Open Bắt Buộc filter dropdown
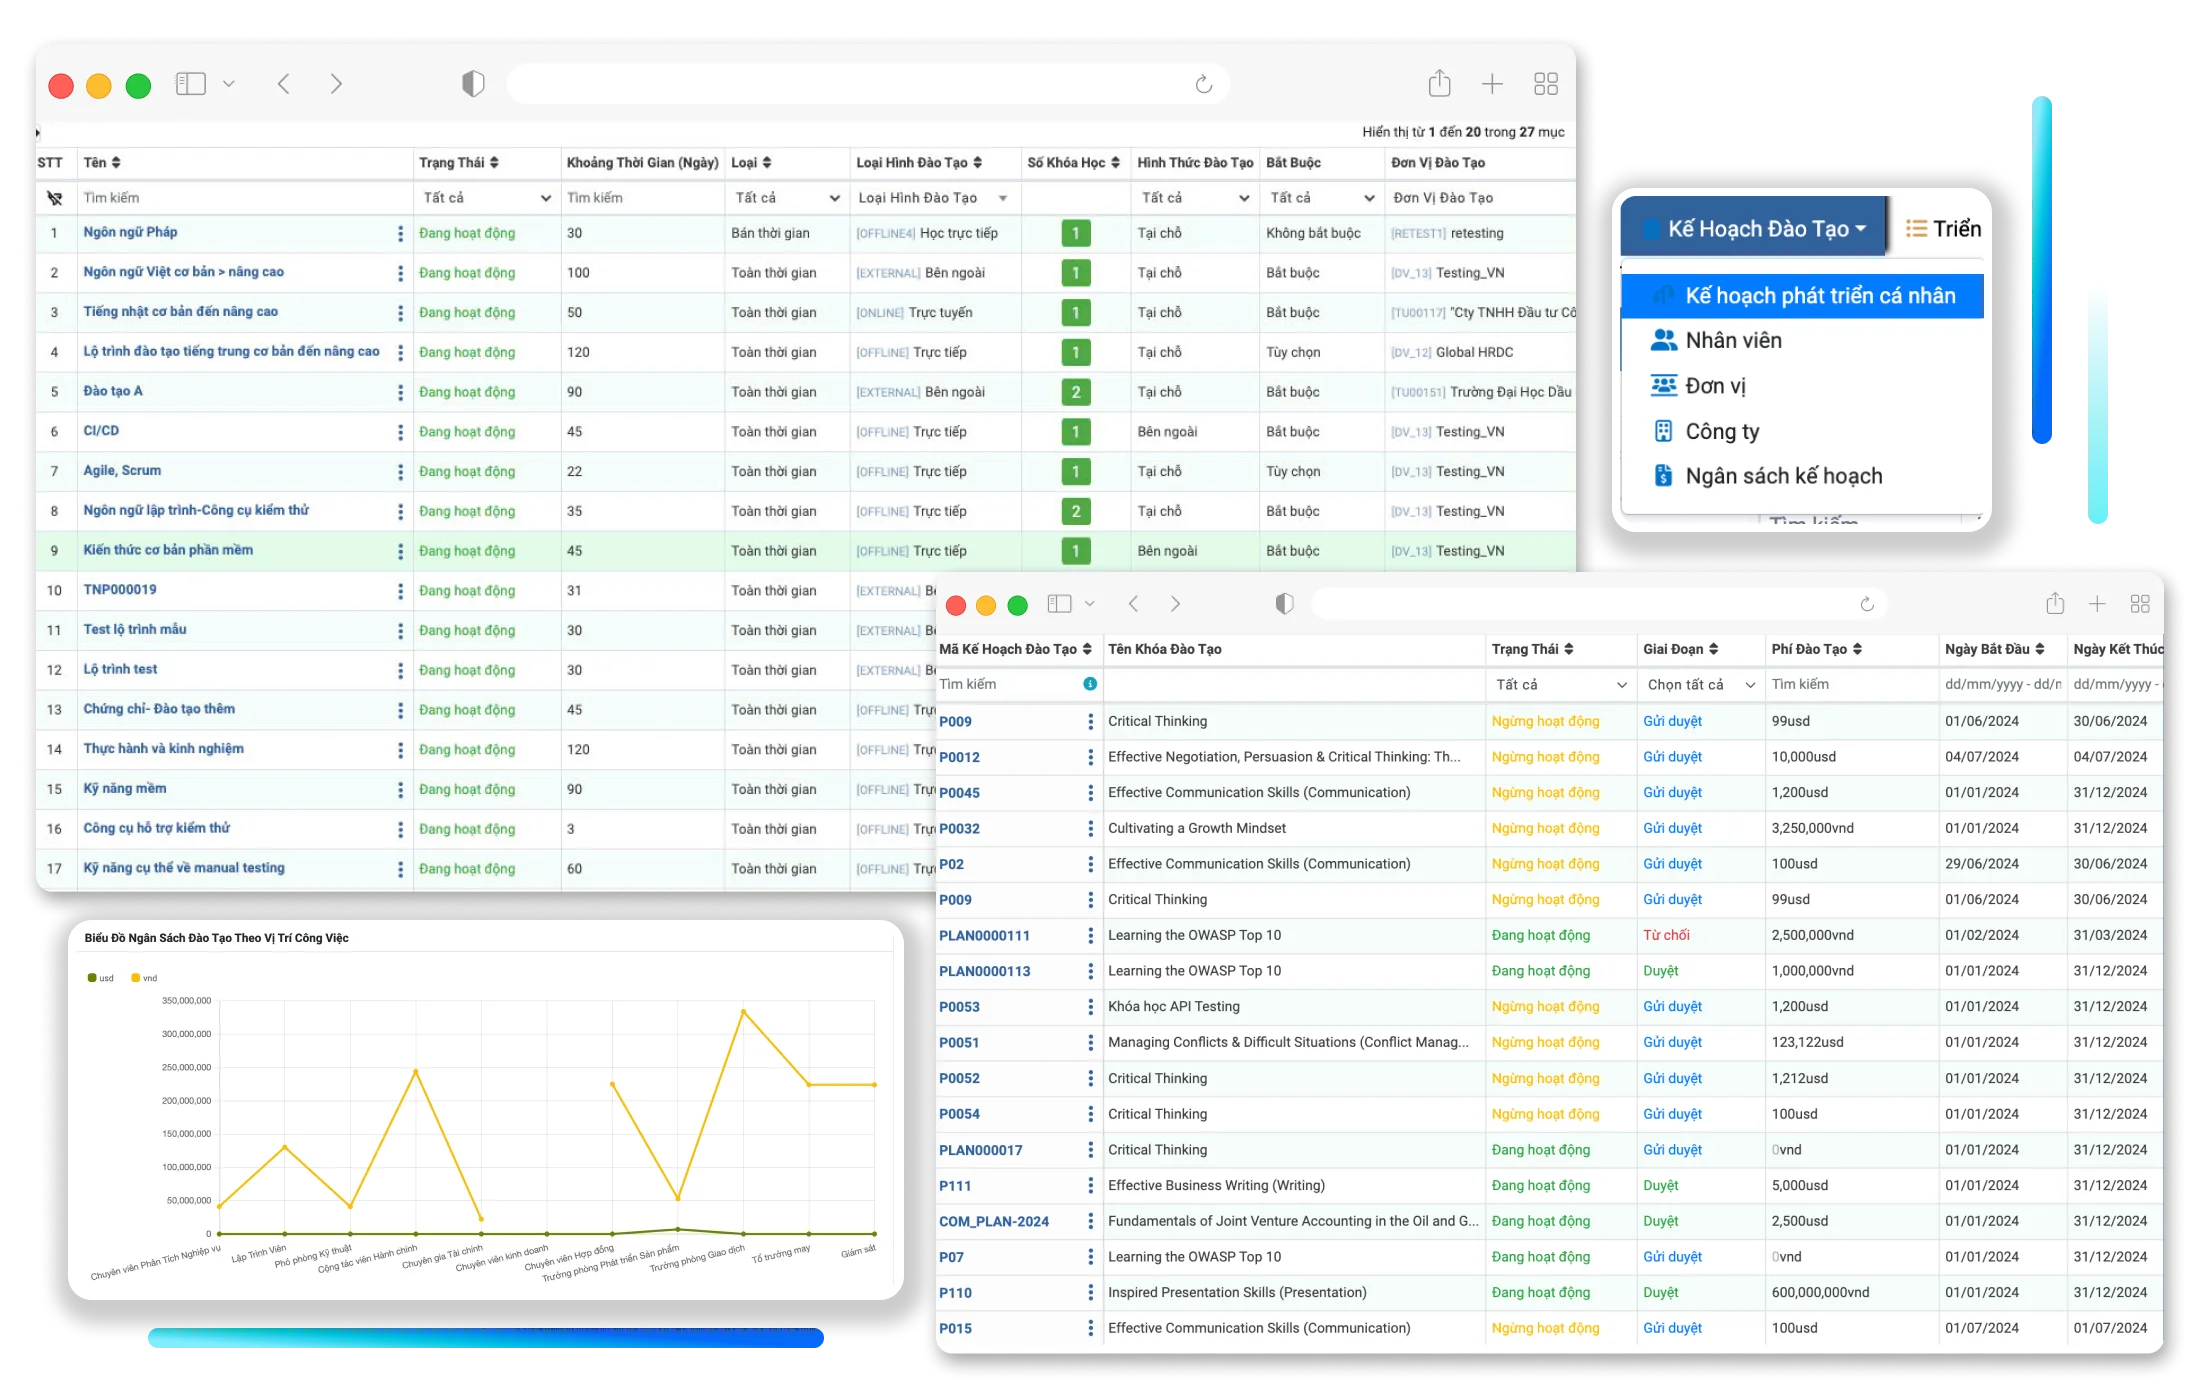This screenshot has width=2200, height=1400. coord(1322,198)
